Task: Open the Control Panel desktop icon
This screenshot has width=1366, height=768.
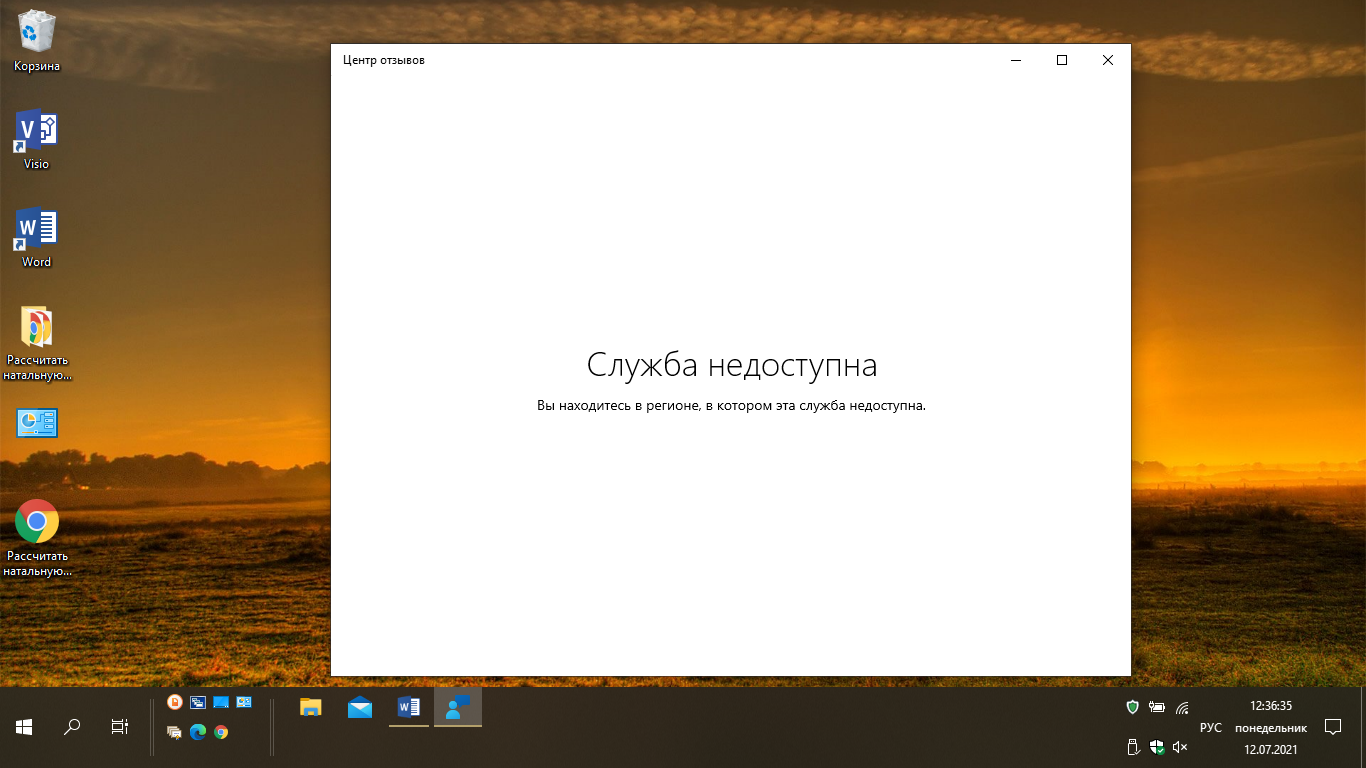Action: [37, 423]
